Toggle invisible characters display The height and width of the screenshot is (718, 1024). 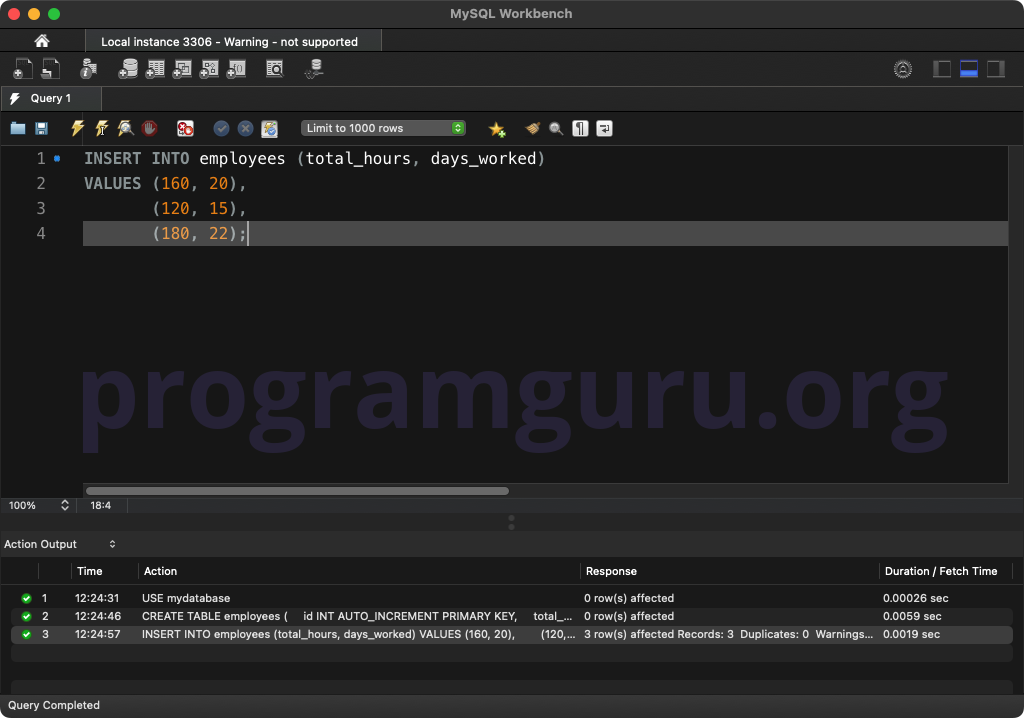[580, 128]
